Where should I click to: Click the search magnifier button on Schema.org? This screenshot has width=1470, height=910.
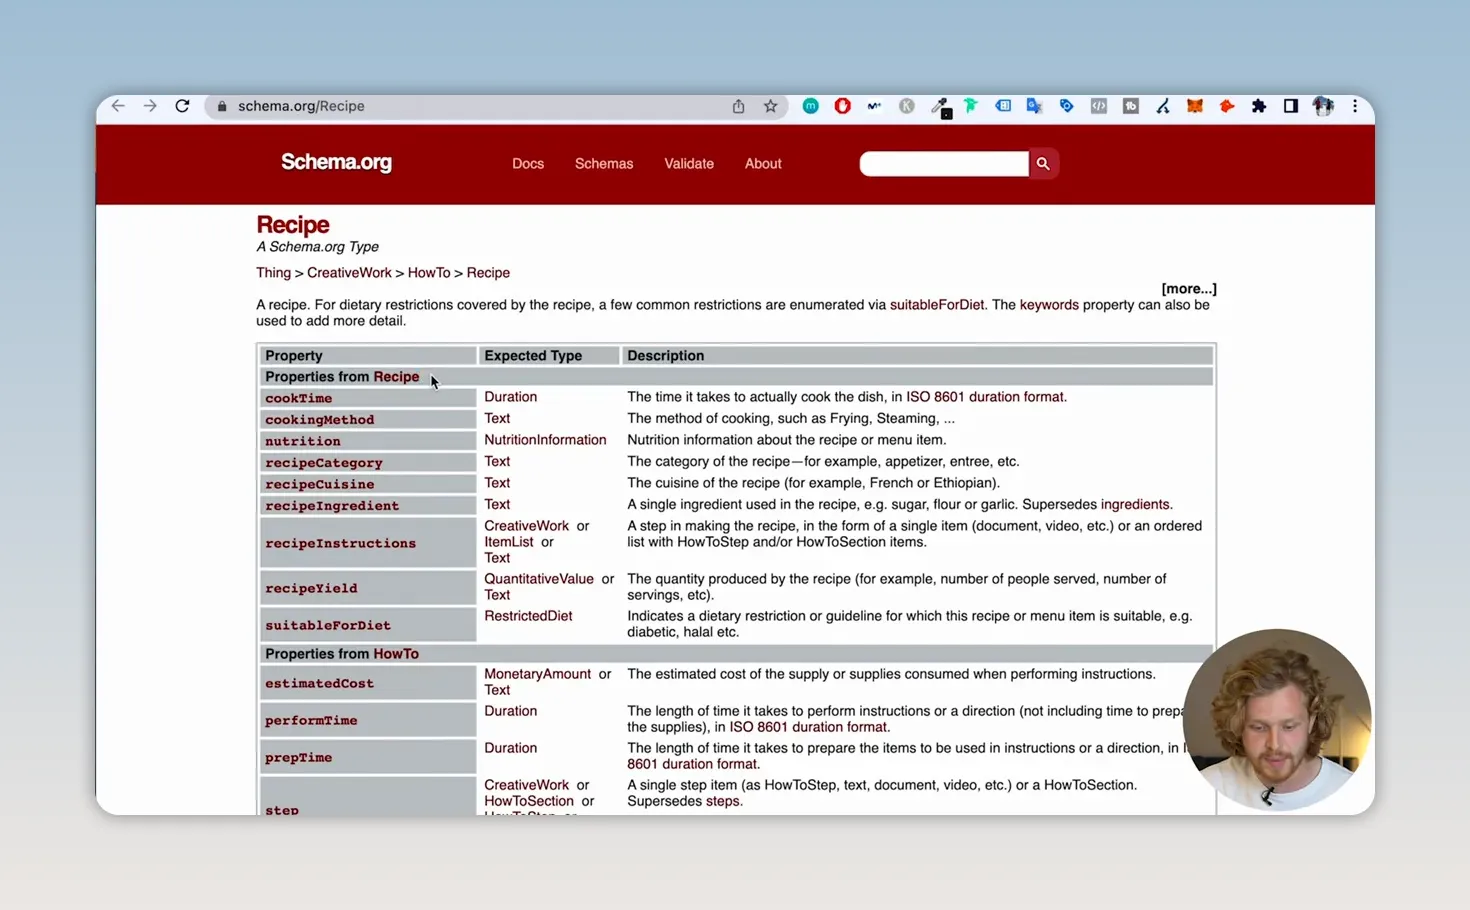1043,164
